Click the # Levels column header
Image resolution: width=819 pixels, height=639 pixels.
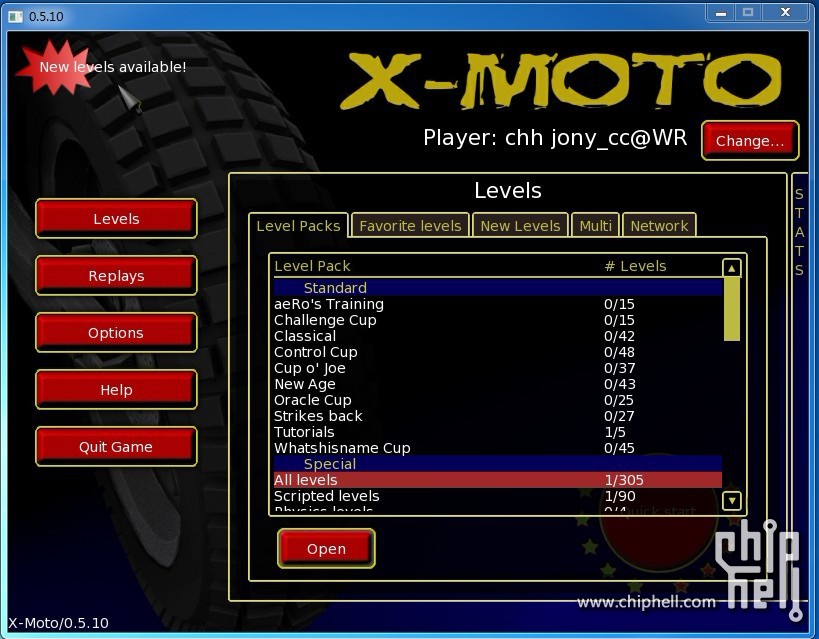[x=635, y=266]
